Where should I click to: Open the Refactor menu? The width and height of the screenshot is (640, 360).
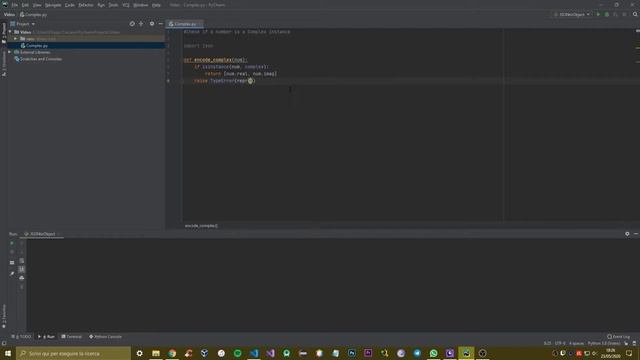[x=86, y=5]
